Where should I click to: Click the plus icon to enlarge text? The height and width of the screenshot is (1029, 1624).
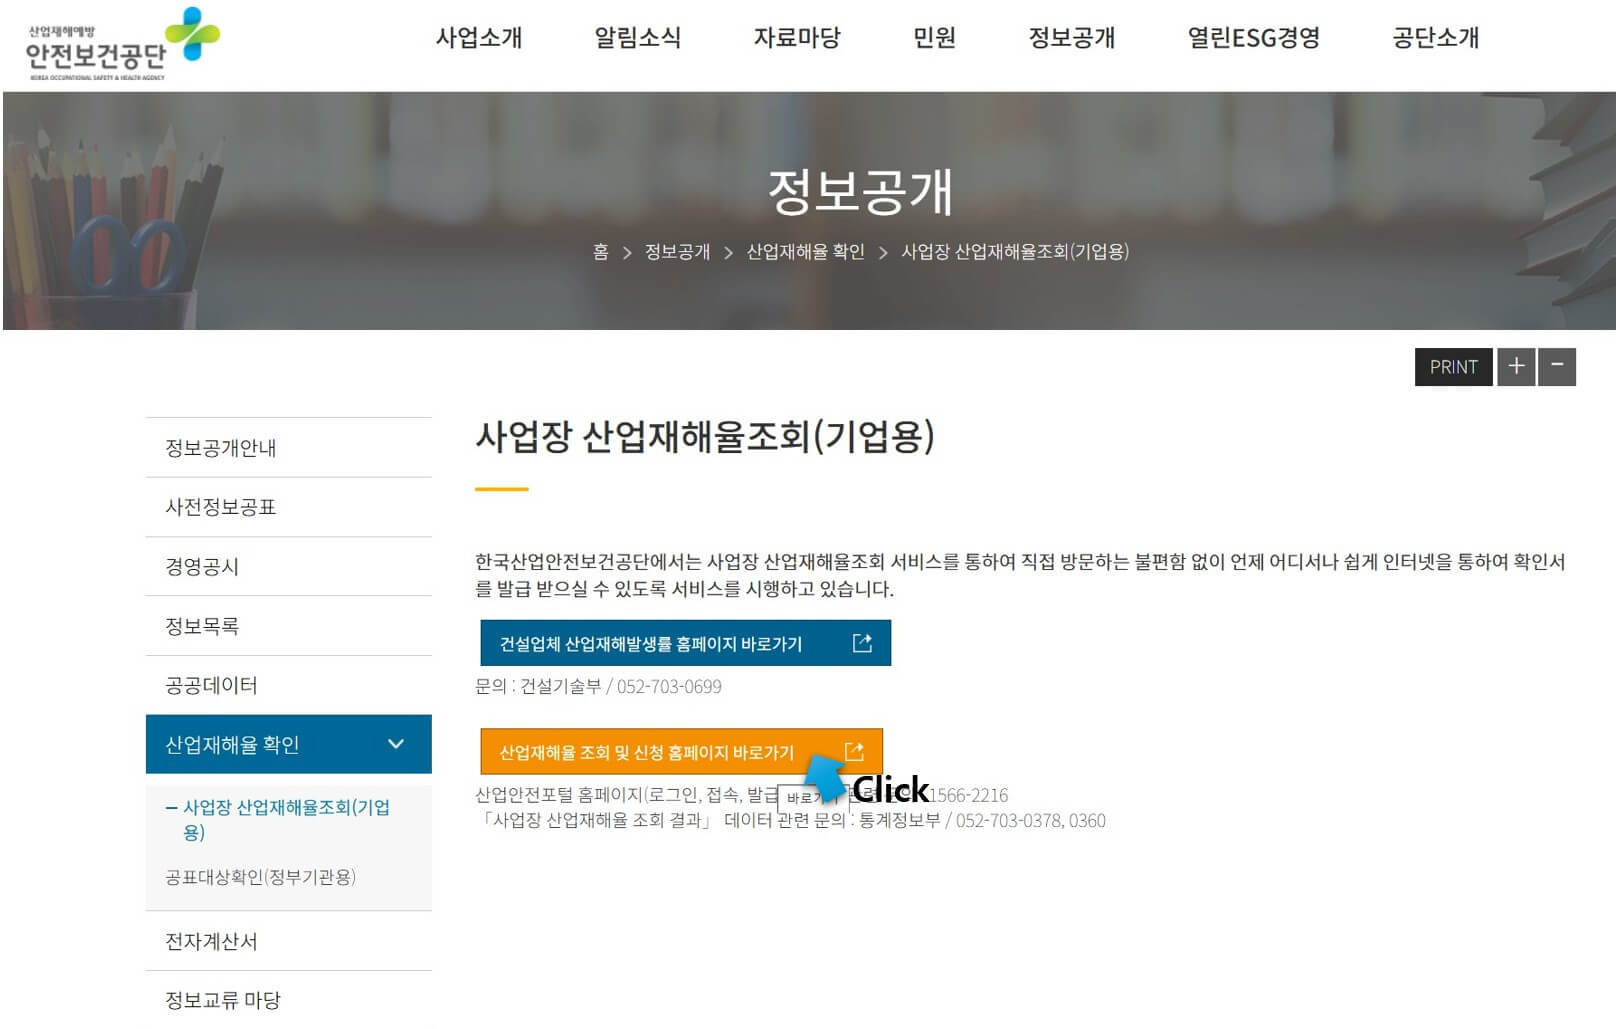coord(1515,366)
